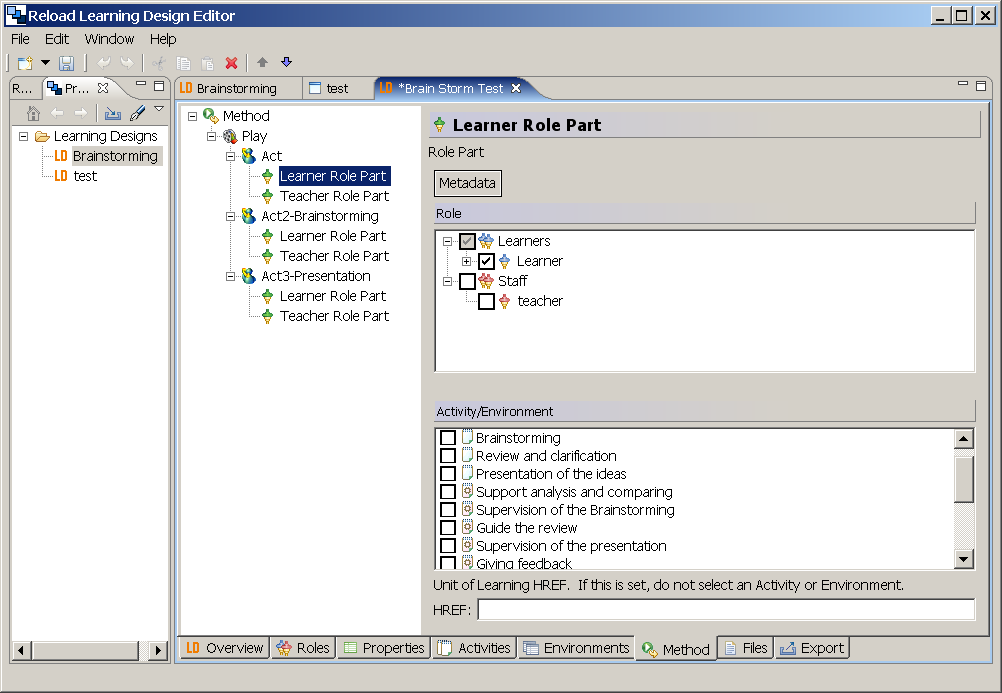Viewport: 1002px width, 693px height.
Task: Click the red Delete icon in toolbar
Action: [232, 63]
